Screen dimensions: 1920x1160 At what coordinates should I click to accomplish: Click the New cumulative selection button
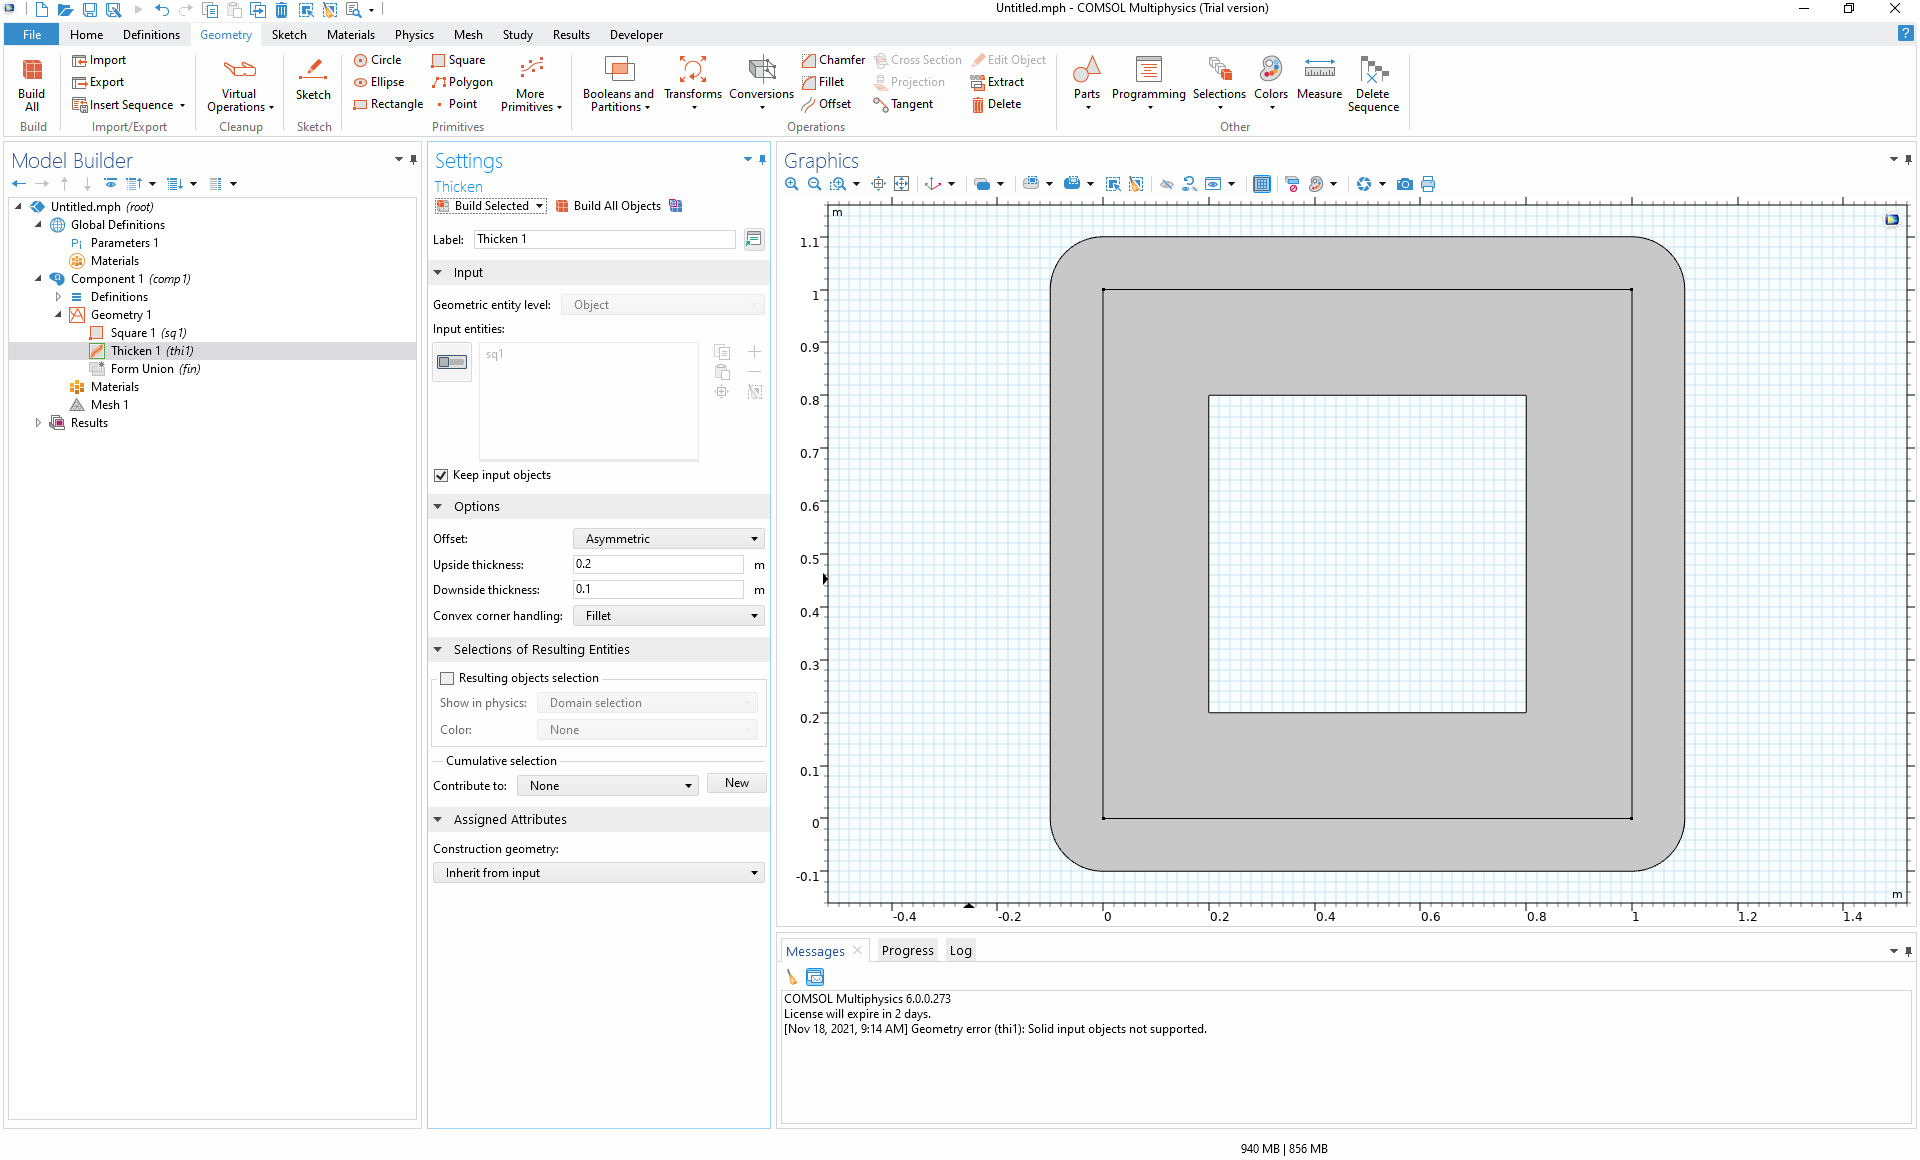(736, 784)
